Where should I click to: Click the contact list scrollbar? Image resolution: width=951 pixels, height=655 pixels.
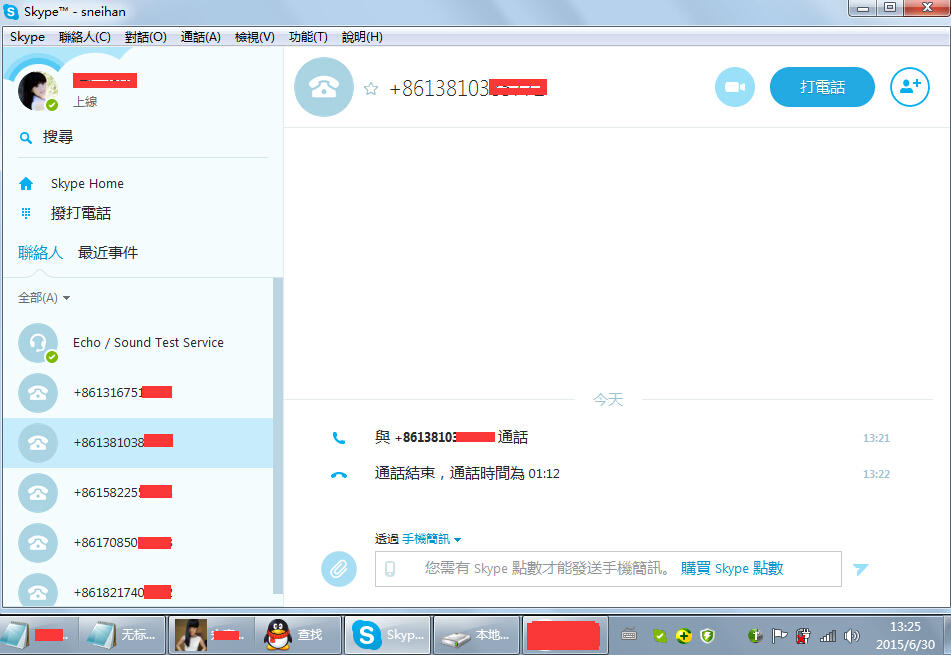tap(278, 435)
